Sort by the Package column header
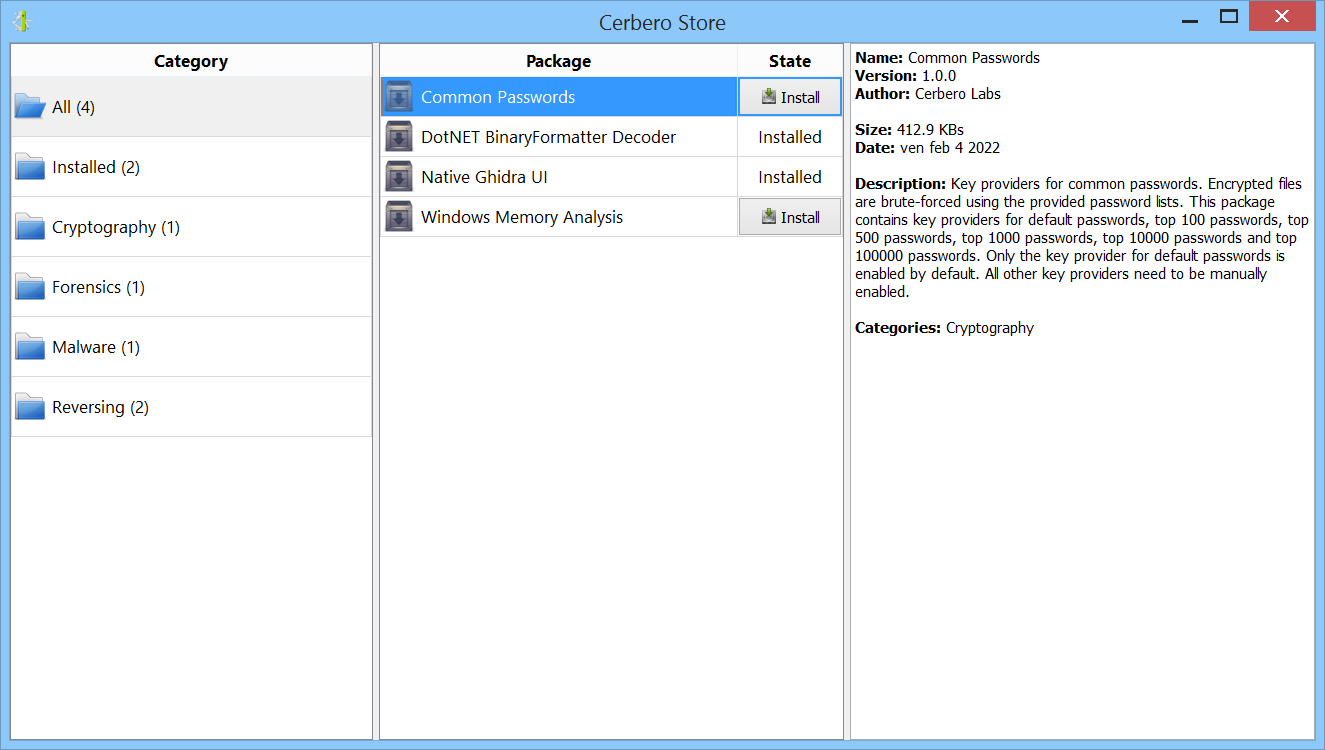 click(x=559, y=61)
